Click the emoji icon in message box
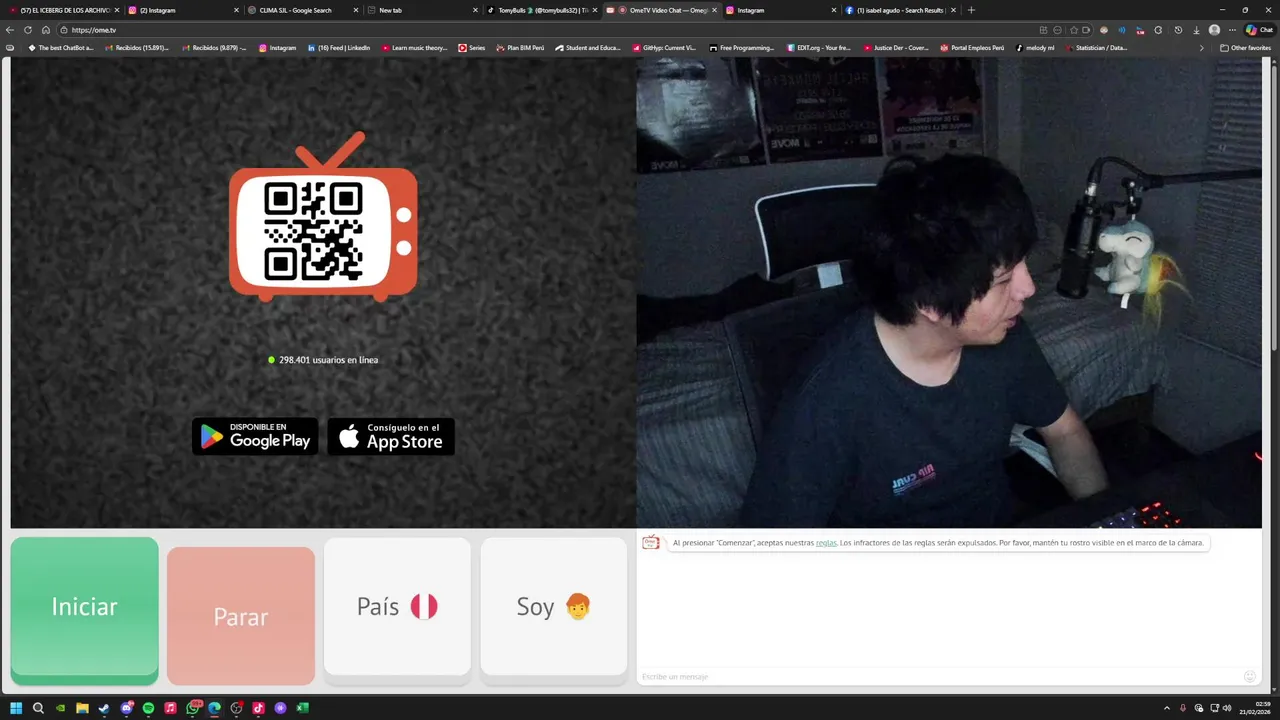1280x720 pixels. pos(1249,677)
